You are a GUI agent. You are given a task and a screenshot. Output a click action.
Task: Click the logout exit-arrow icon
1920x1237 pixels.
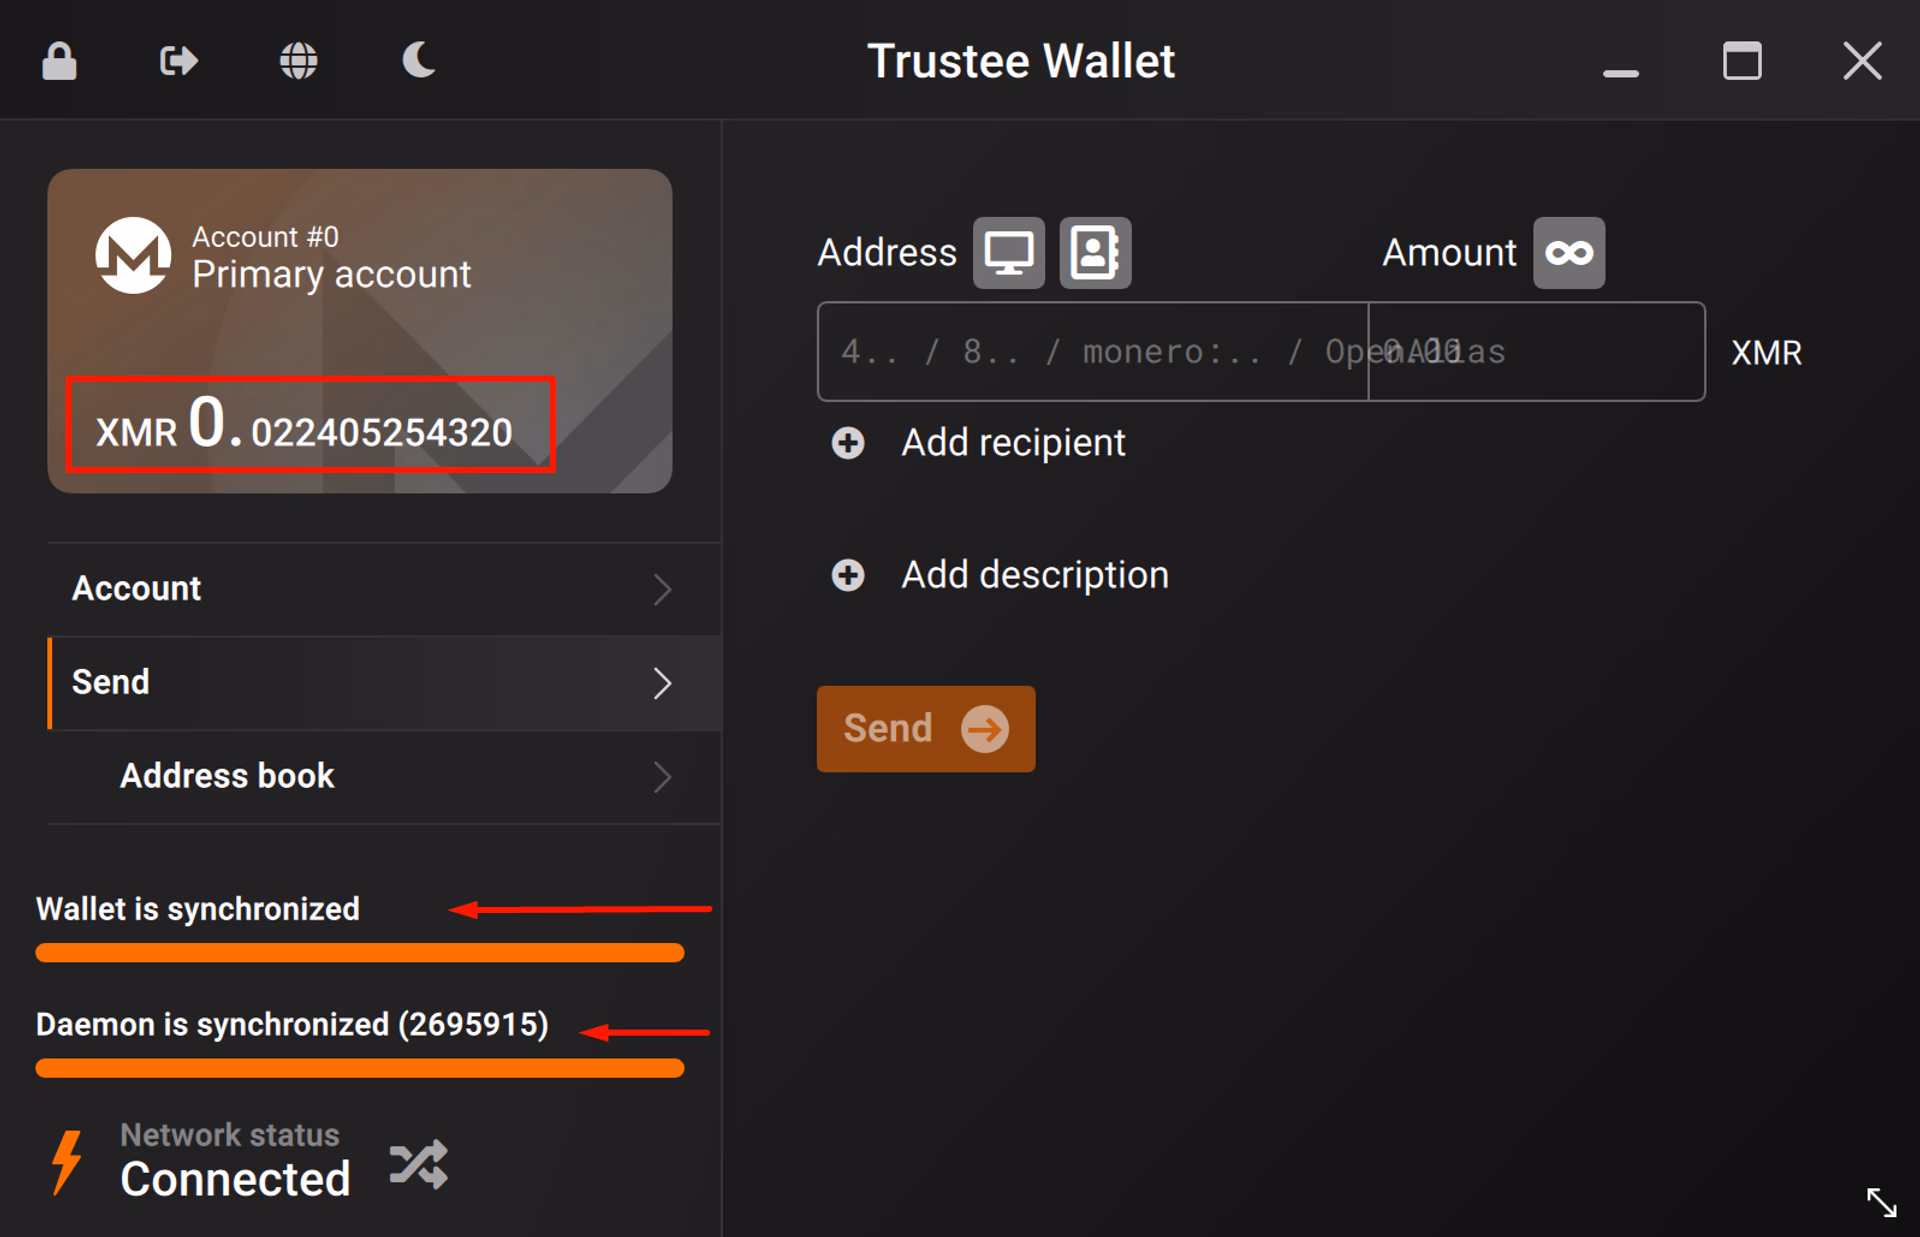tap(179, 61)
